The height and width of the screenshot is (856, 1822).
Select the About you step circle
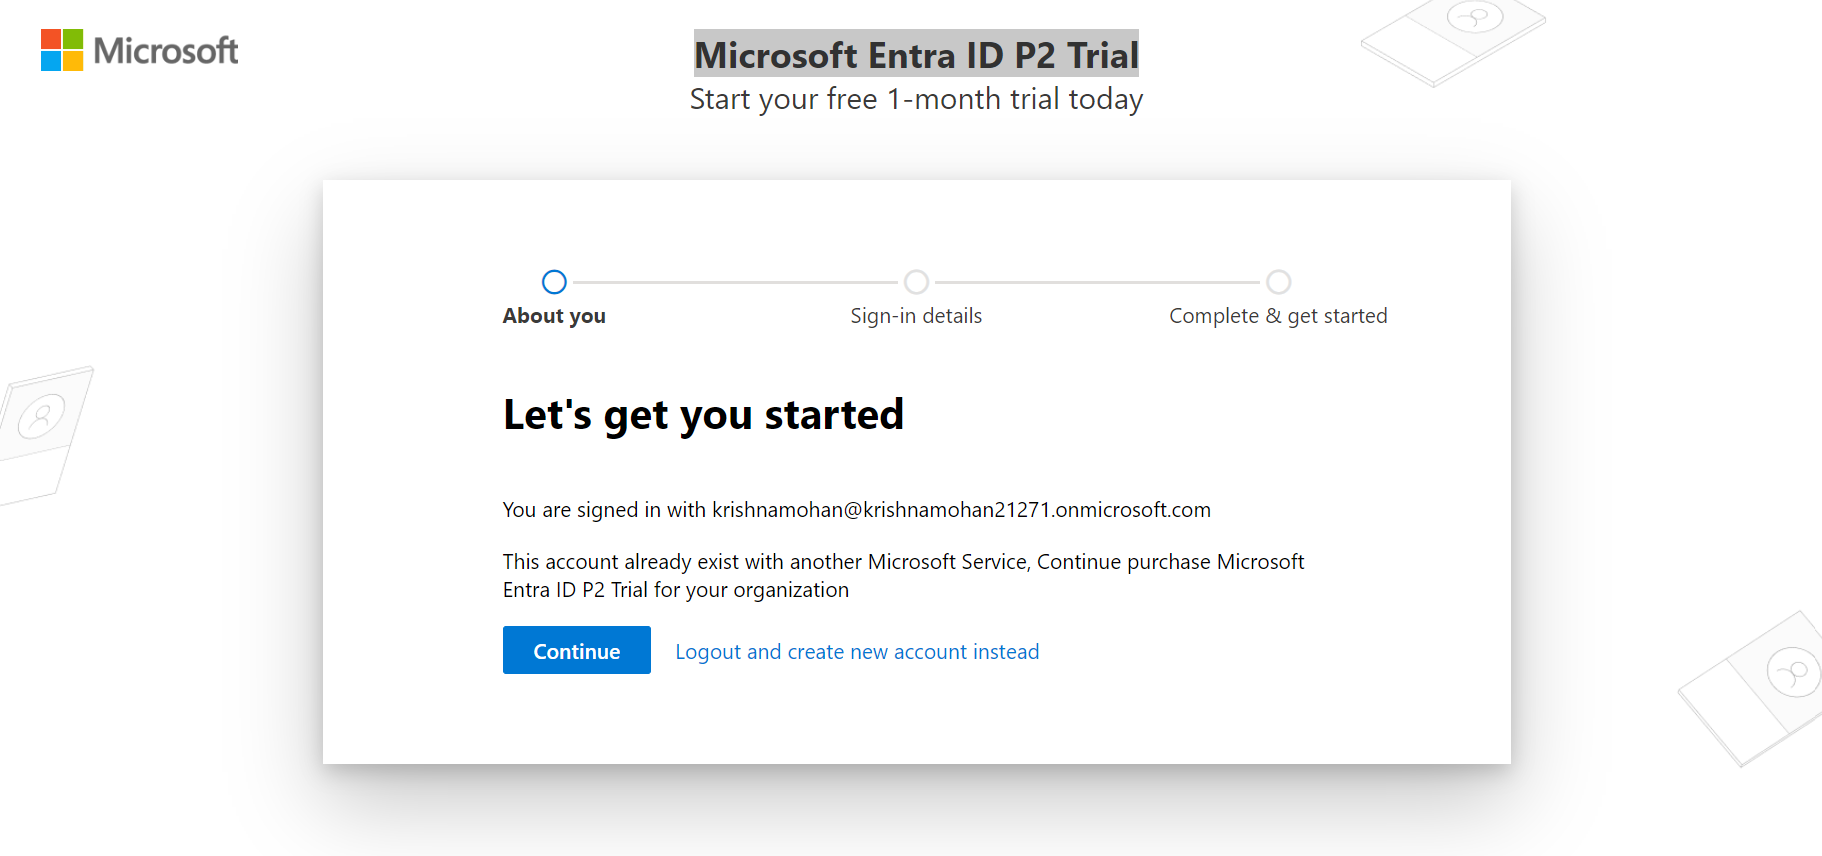pos(554,282)
